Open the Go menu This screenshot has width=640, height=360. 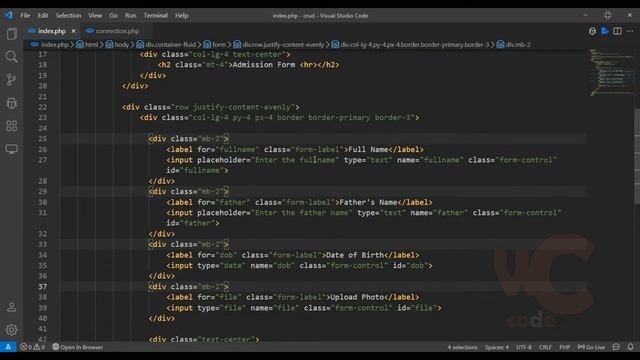coord(113,16)
